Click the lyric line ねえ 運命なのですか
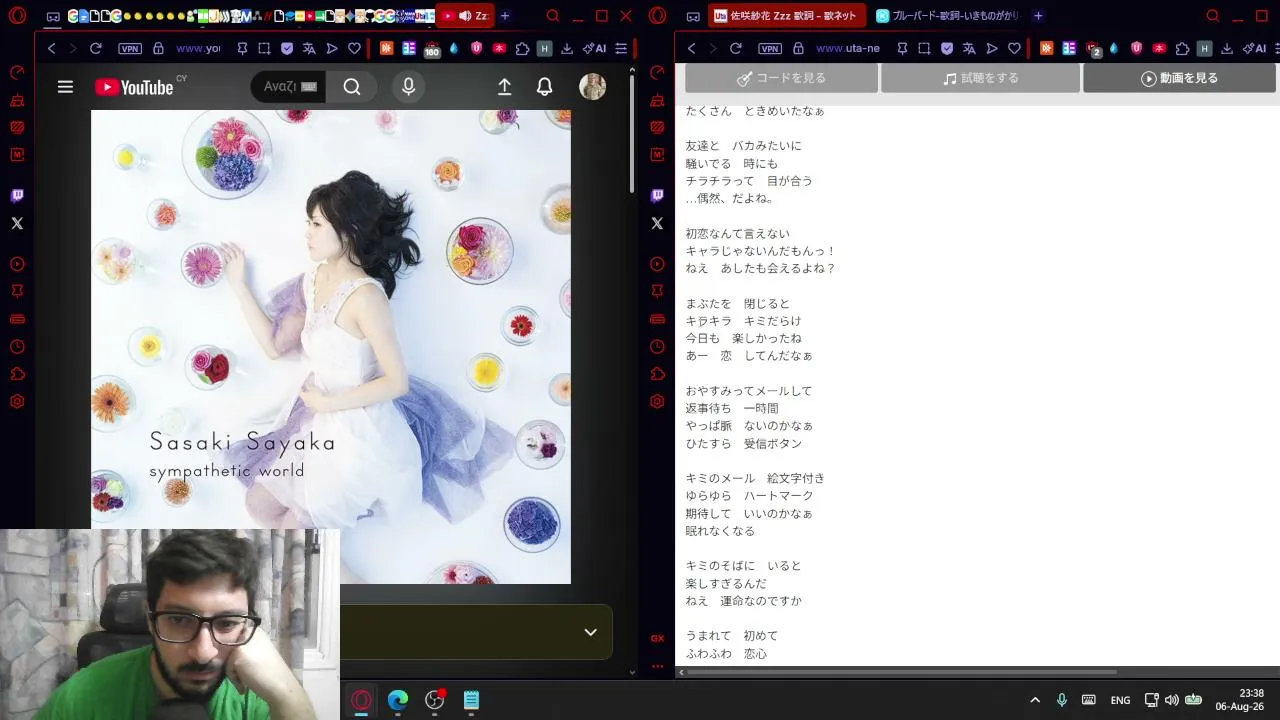The width and height of the screenshot is (1280, 720). tap(743, 601)
